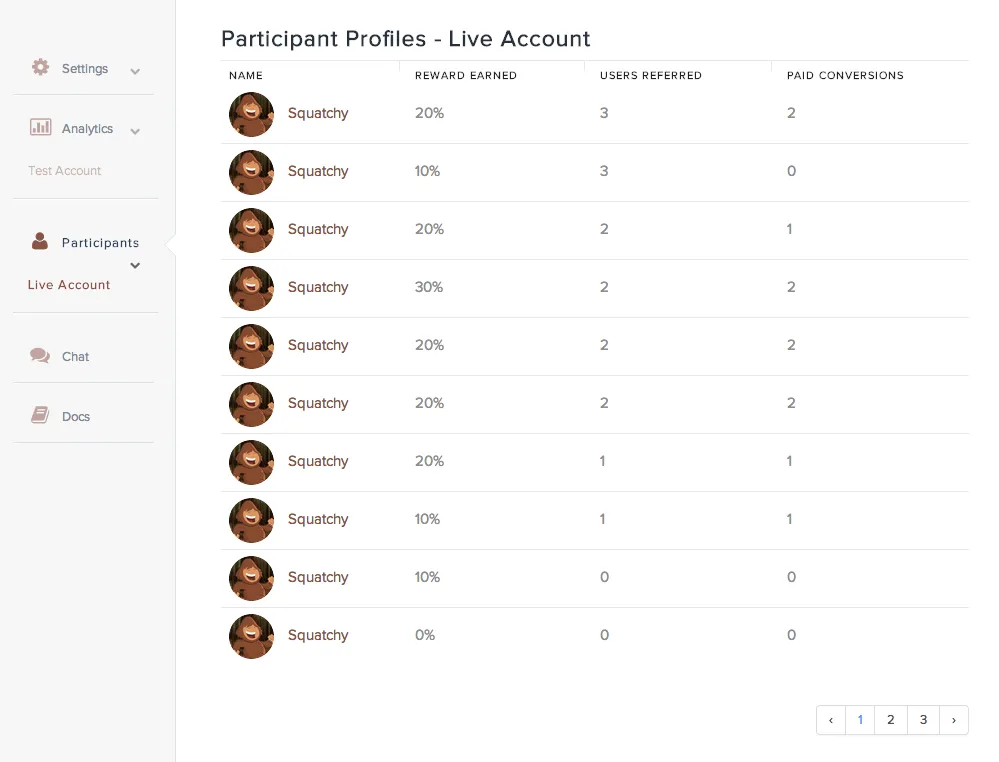The image size is (999, 762).
Task: Go to page 3 of participants
Action: point(923,720)
